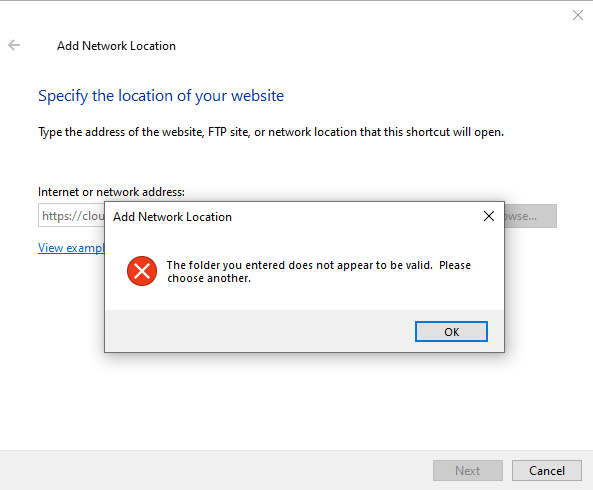Click the "https://clou" text in address box
Viewport: 593px width, 490px height.
73,216
